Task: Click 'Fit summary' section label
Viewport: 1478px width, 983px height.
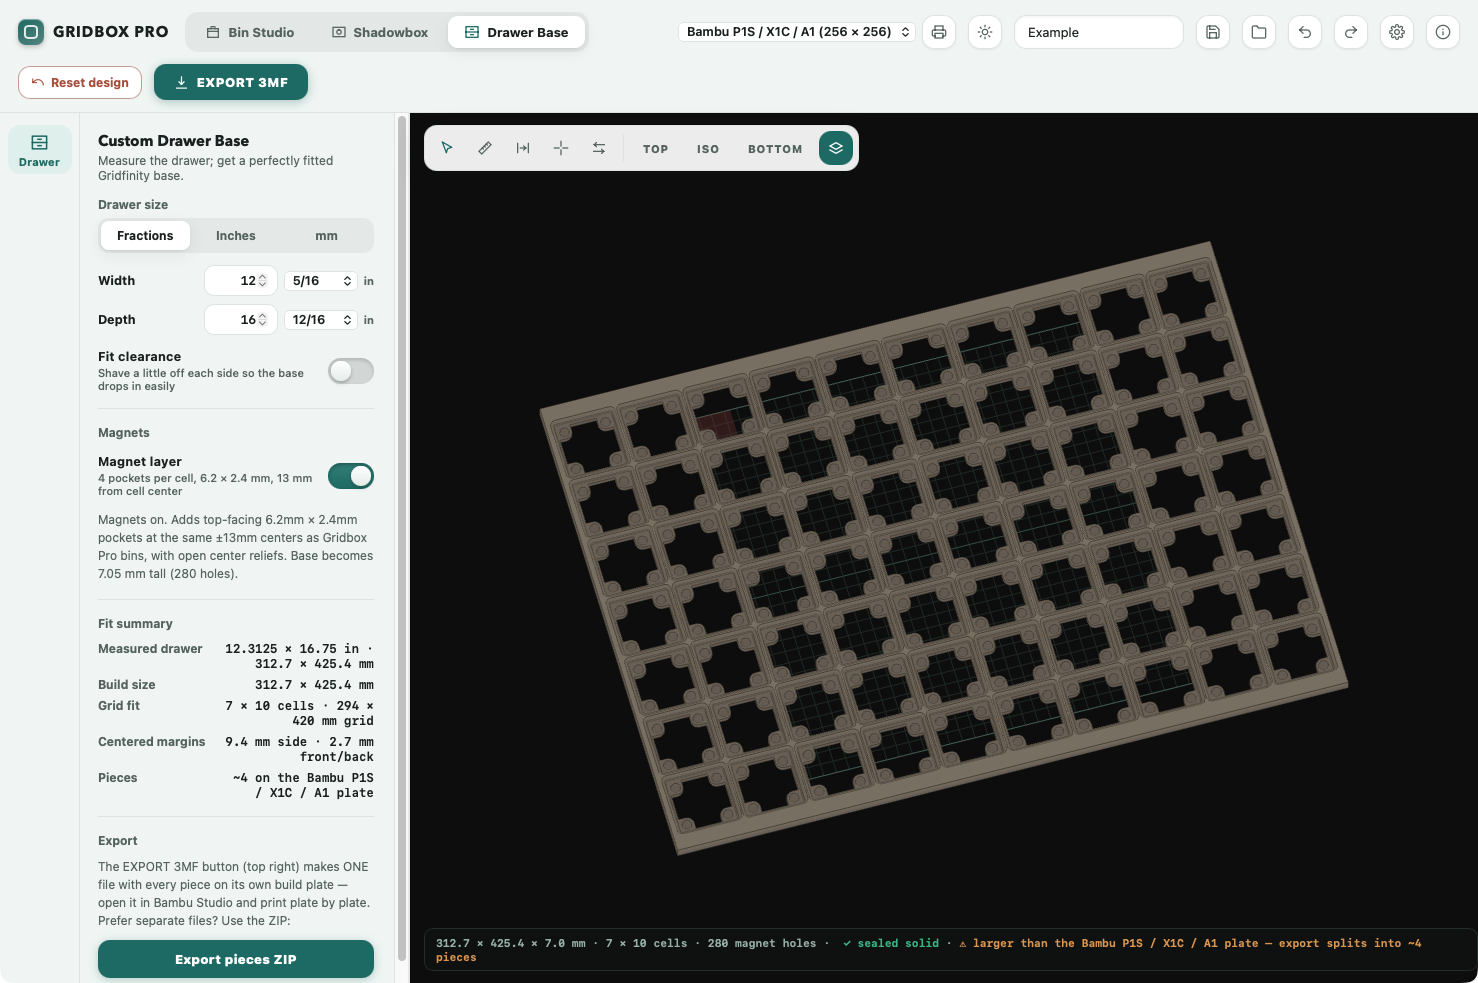Action: [x=135, y=624]
